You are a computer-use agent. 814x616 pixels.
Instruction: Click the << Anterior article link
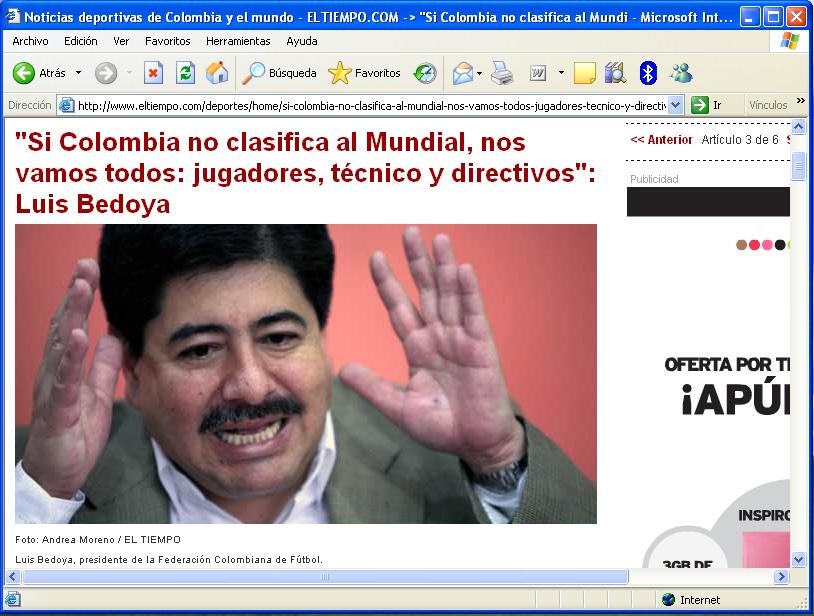(661, 140)
